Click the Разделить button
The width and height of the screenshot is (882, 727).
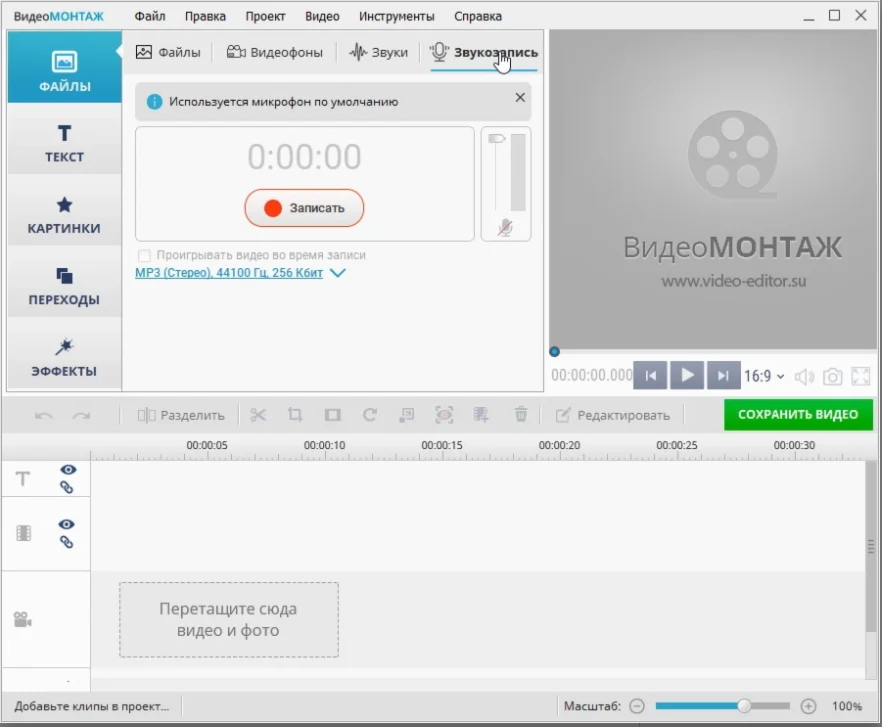point(181,415)
